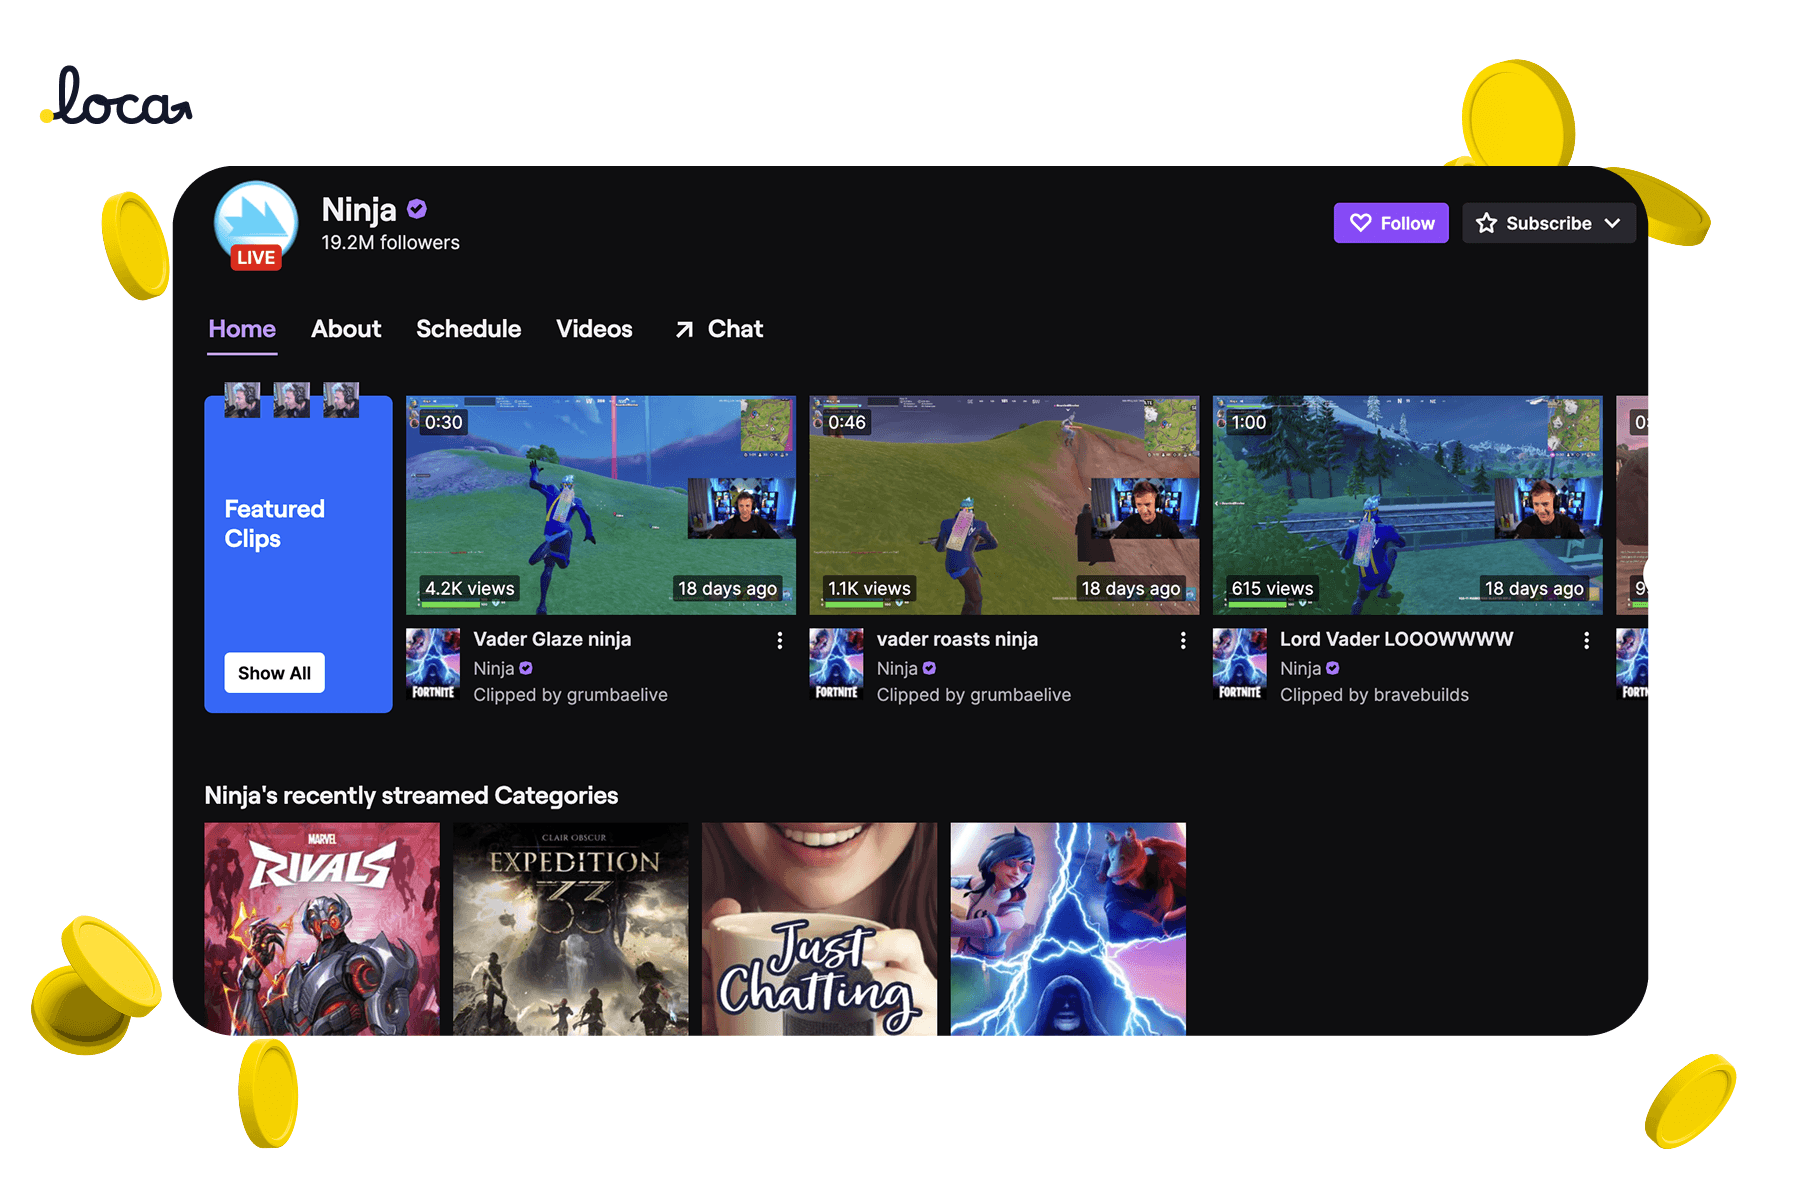The image size is (1800, 1201).
Task: Click the 1.1K views label
Action: 869,589
